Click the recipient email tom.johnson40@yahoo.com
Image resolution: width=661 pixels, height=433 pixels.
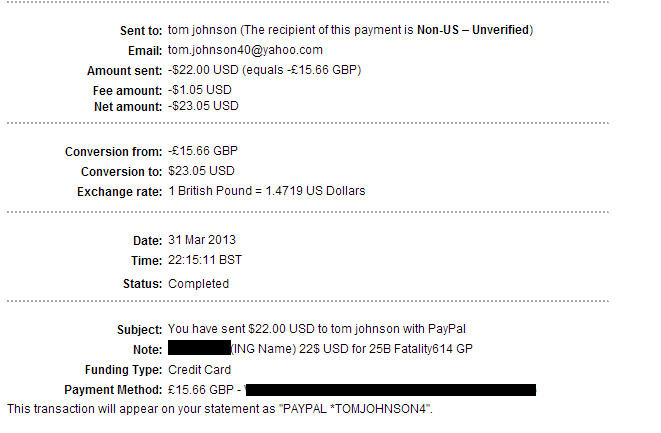245,50
